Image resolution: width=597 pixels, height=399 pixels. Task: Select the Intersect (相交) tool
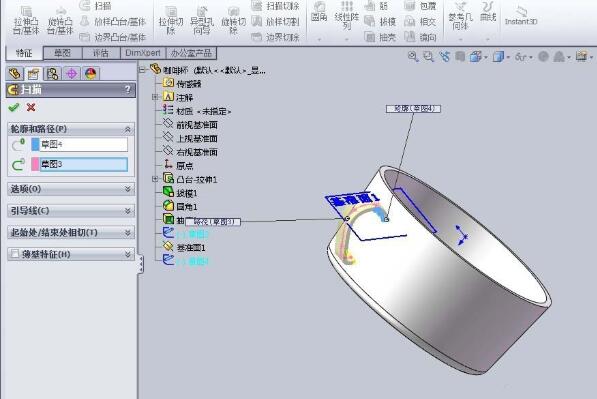click(x=420, y=22)
